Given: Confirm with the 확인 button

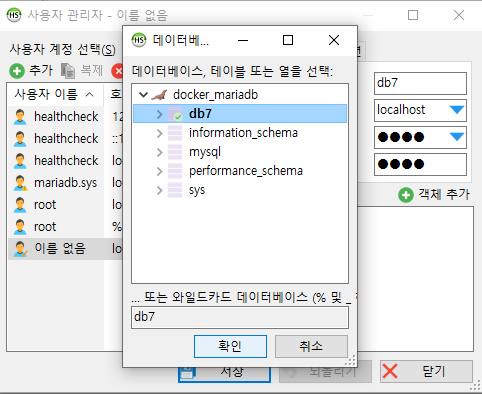Looking at the screenshot, I should (x=230, y=346).
